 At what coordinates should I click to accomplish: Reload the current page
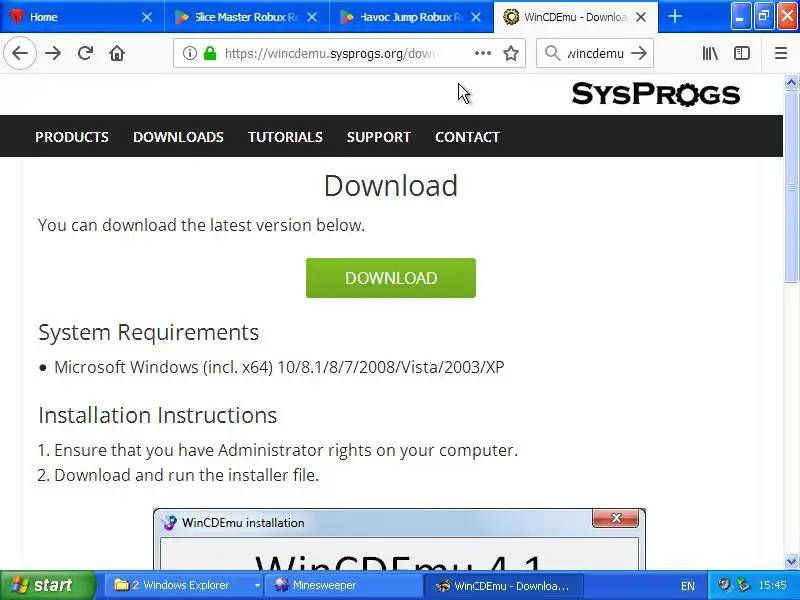point(85,53)
